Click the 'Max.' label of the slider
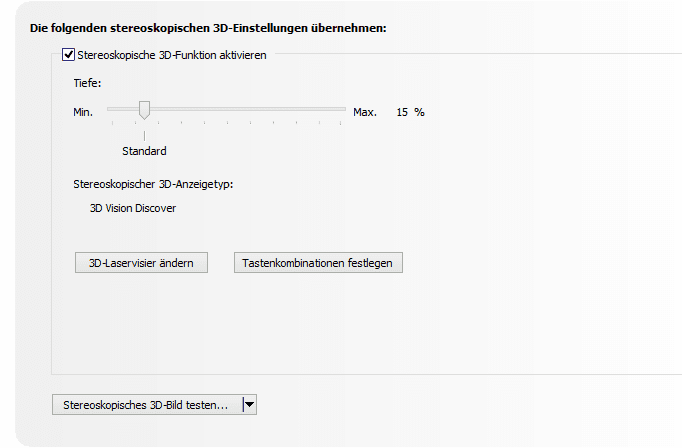This screenshot has width=682, height=448. (x=365, y=112)
